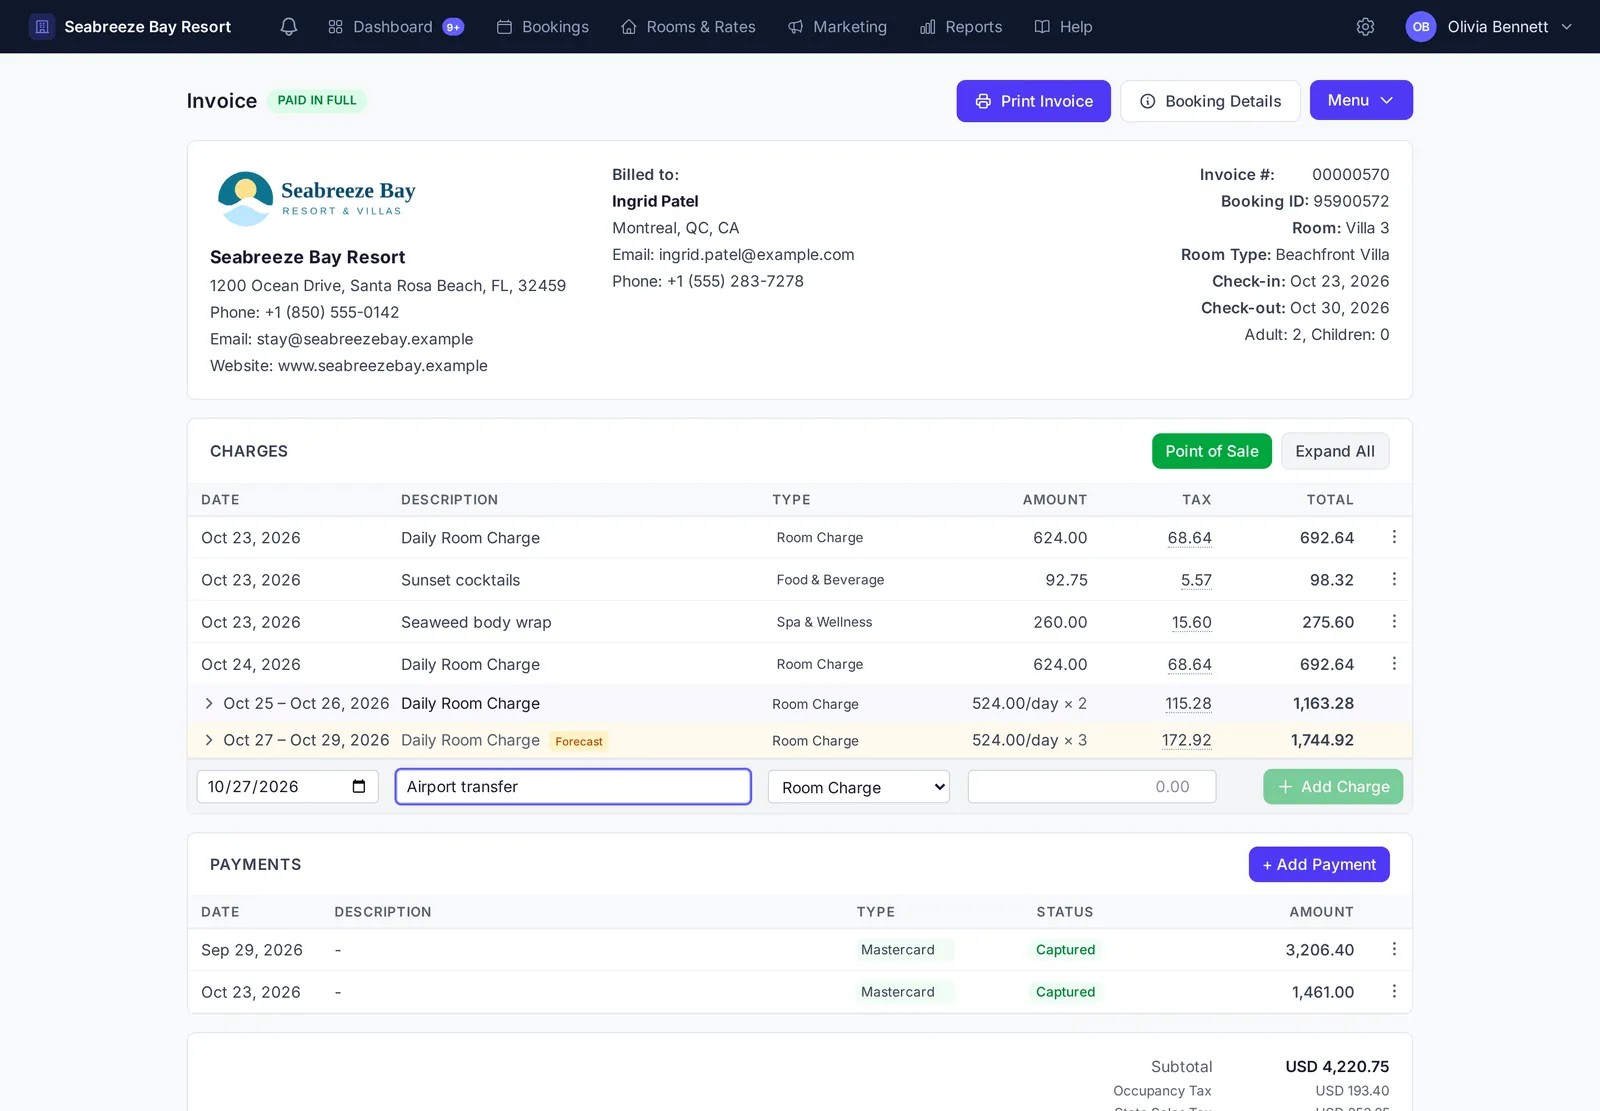Viewport: 1600px width, 1111px height.
Task: Open the charge type dropdown
Action: point(859,787)
